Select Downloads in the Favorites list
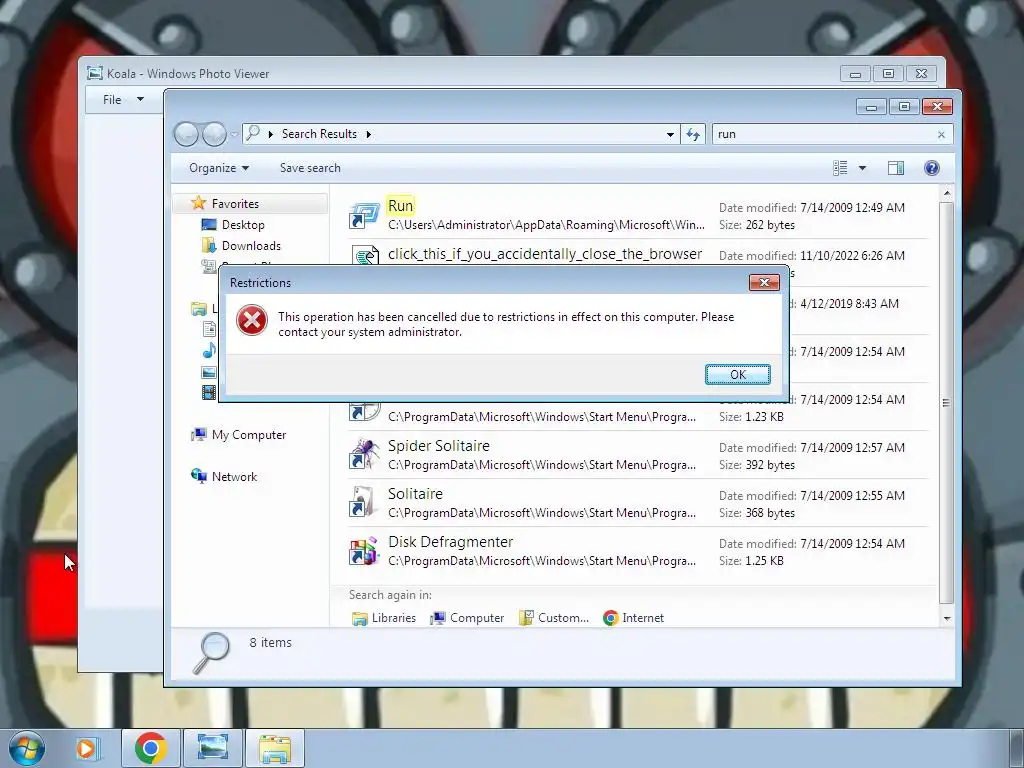 pyautogui.click(x=251, y=246)
